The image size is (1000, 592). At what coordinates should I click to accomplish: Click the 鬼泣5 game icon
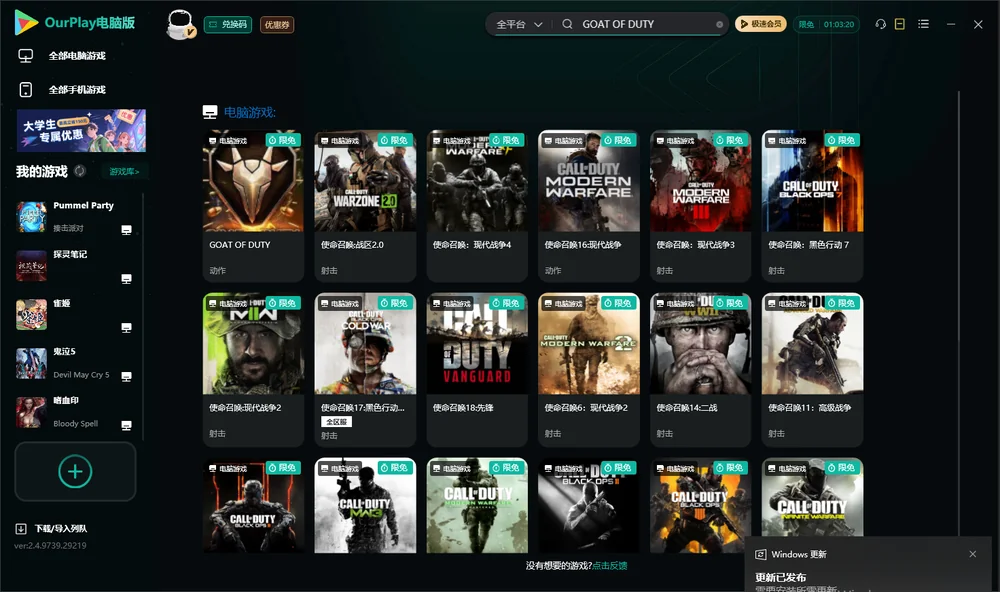pos(31,364)
